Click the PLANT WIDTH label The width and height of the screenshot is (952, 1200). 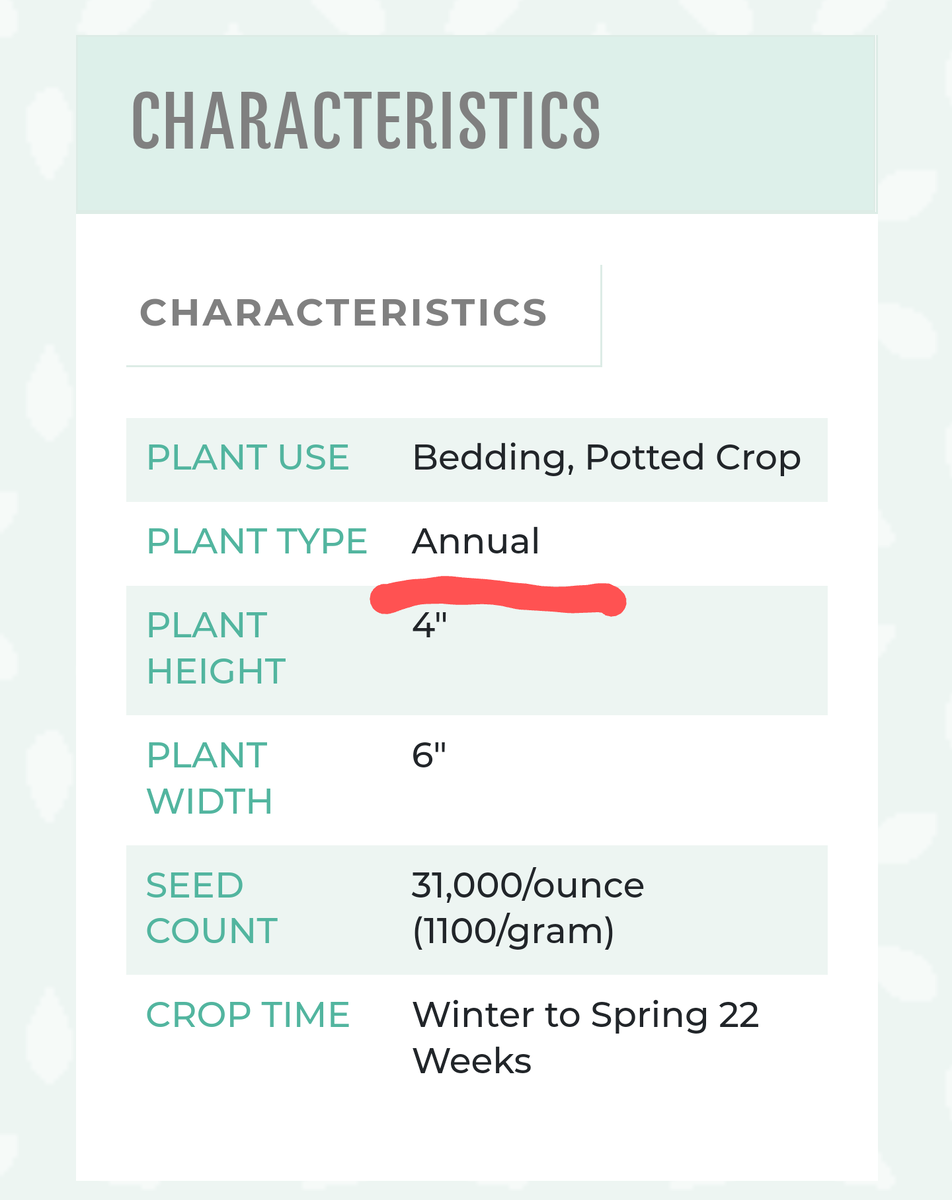pyautogui.click(x=210, y=778)
